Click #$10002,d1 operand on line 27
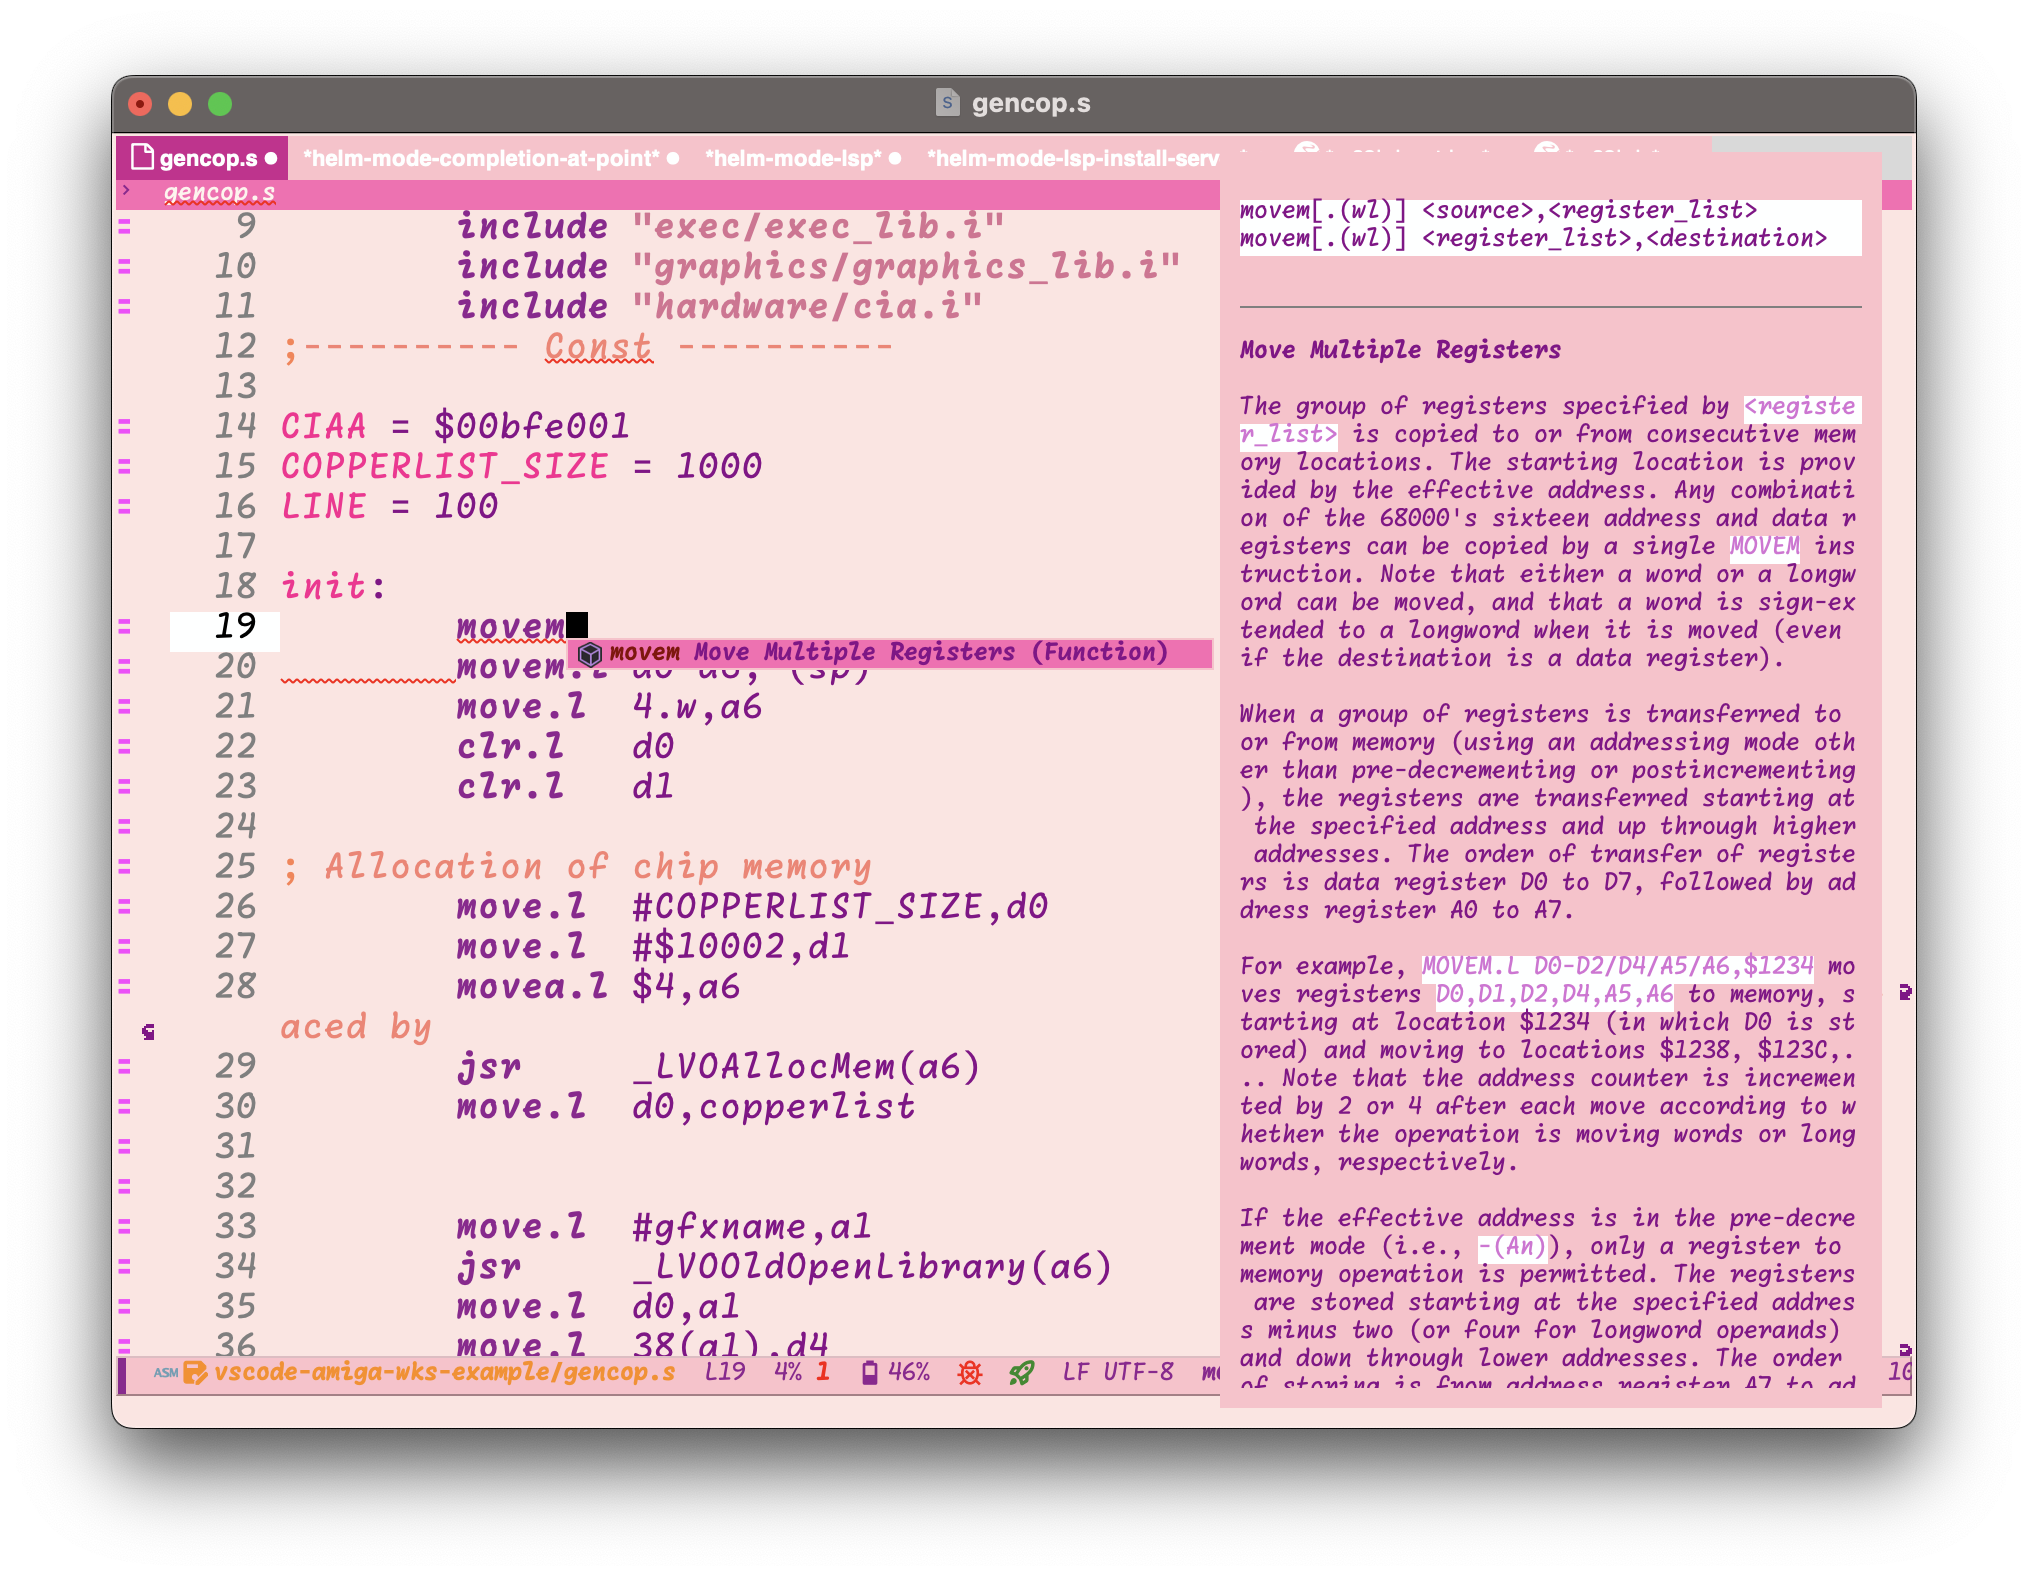2028x1576 pixels. 741,947
